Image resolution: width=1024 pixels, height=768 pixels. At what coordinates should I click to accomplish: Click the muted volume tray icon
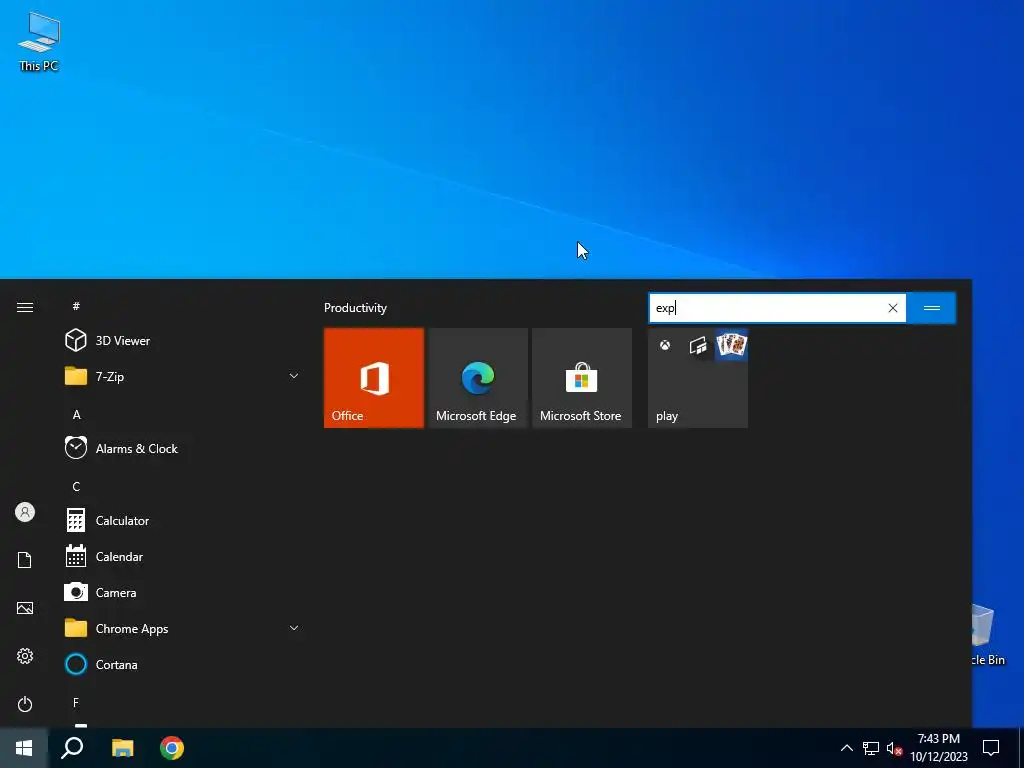pos(894,748)
